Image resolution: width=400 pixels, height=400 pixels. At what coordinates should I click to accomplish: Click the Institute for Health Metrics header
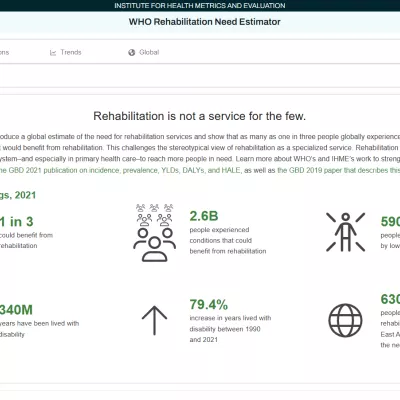200,6
